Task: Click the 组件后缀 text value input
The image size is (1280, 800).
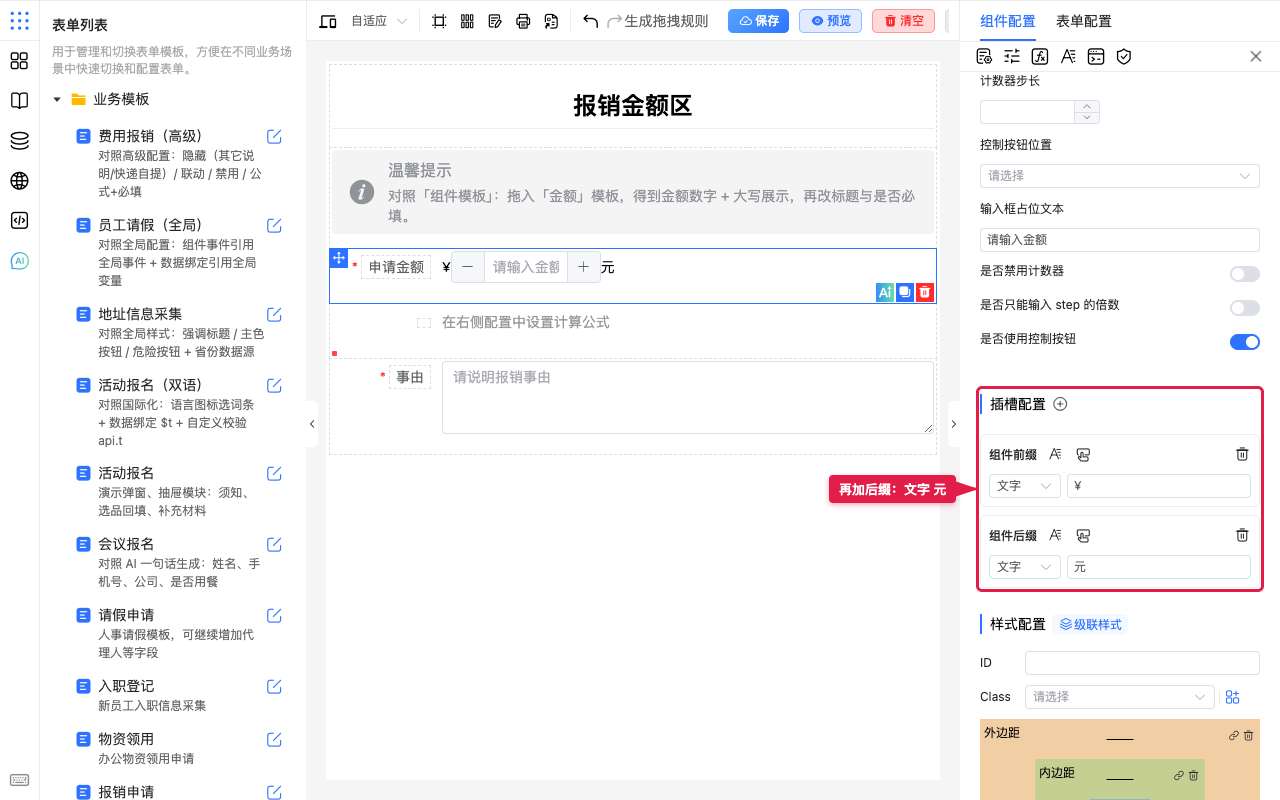Action: pos(1159,567)
